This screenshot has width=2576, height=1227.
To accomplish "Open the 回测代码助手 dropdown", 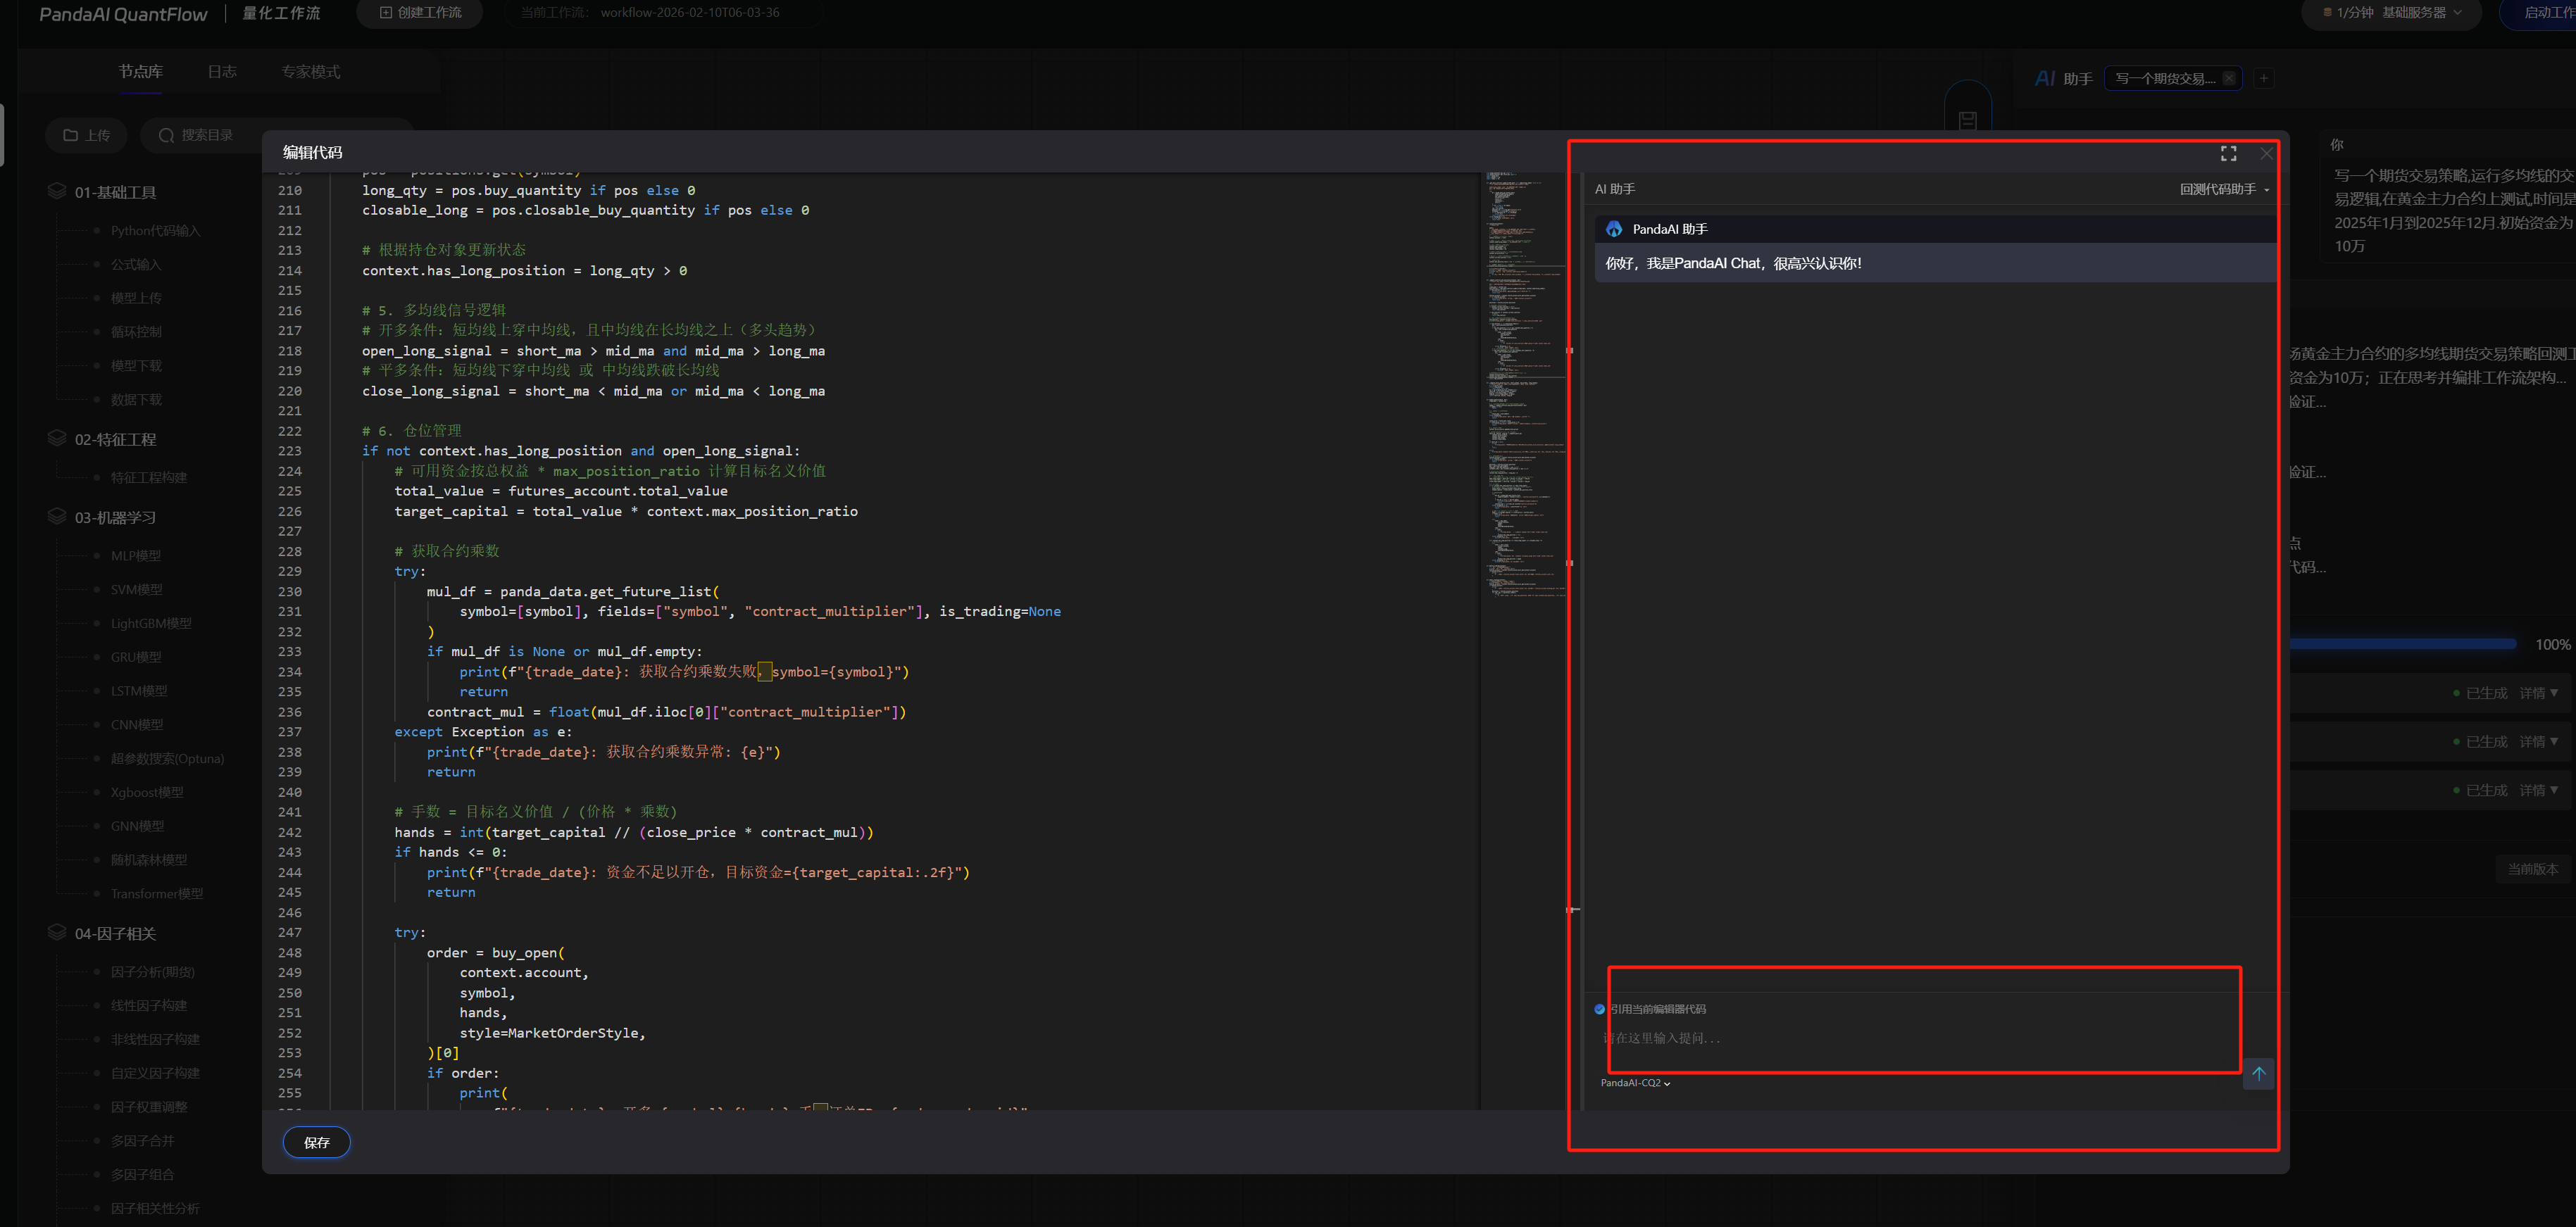I will pyautogui.click(x=2224, y=189).
